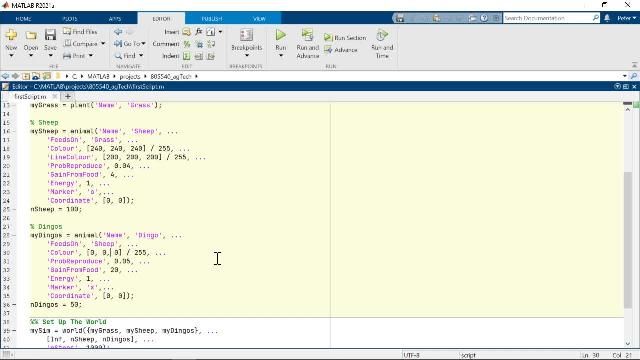640x360 pixels.
Task: Toggle breakpoint on line 25
Action: coord(14,209)
